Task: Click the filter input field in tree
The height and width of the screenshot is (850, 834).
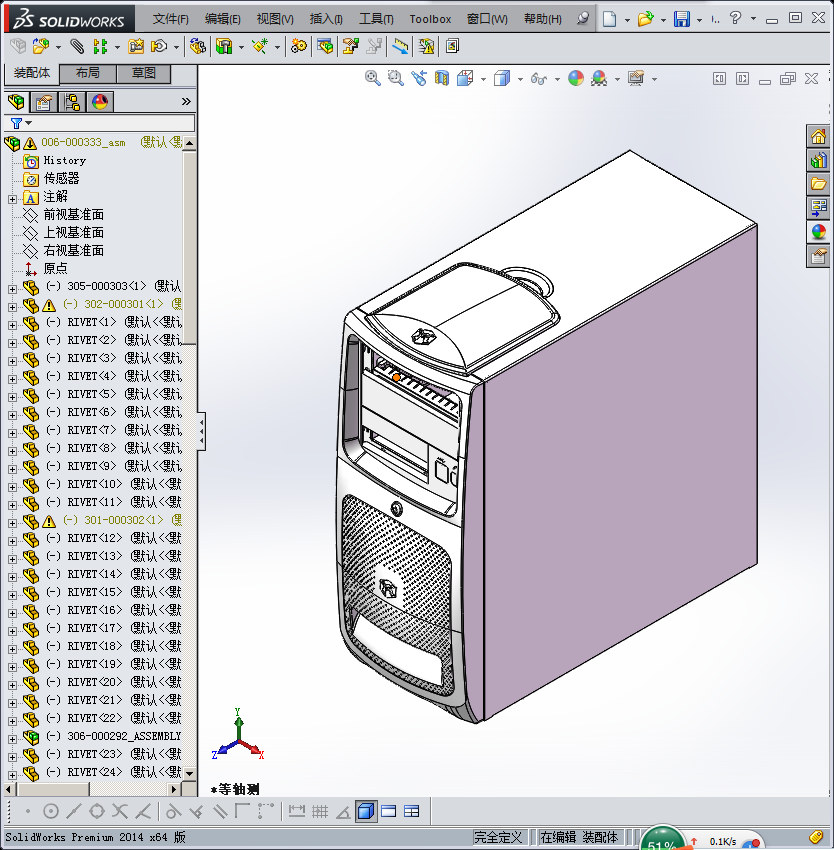Action: click(113, 124)
